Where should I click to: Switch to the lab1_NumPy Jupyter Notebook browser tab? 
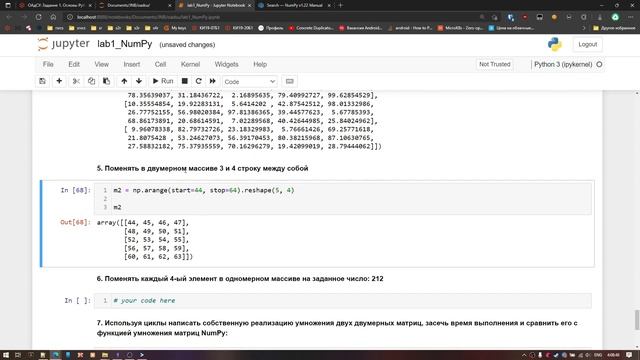pos(216,5)
